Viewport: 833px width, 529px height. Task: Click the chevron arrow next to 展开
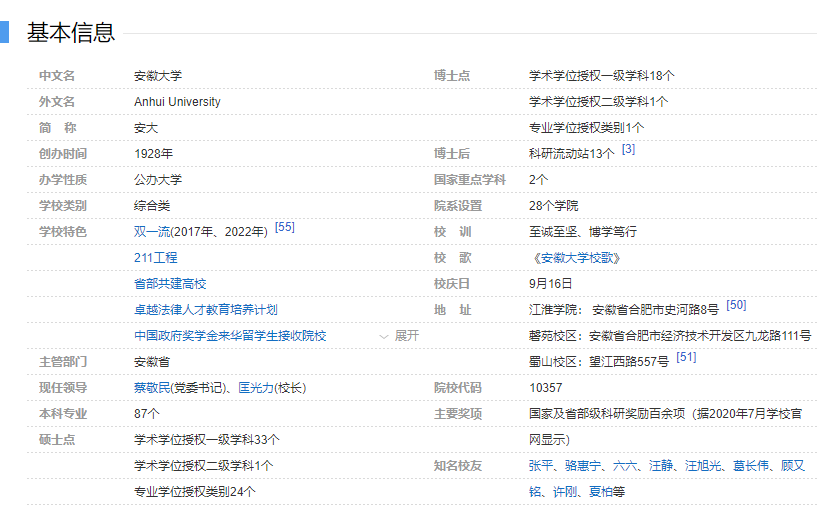383,336
